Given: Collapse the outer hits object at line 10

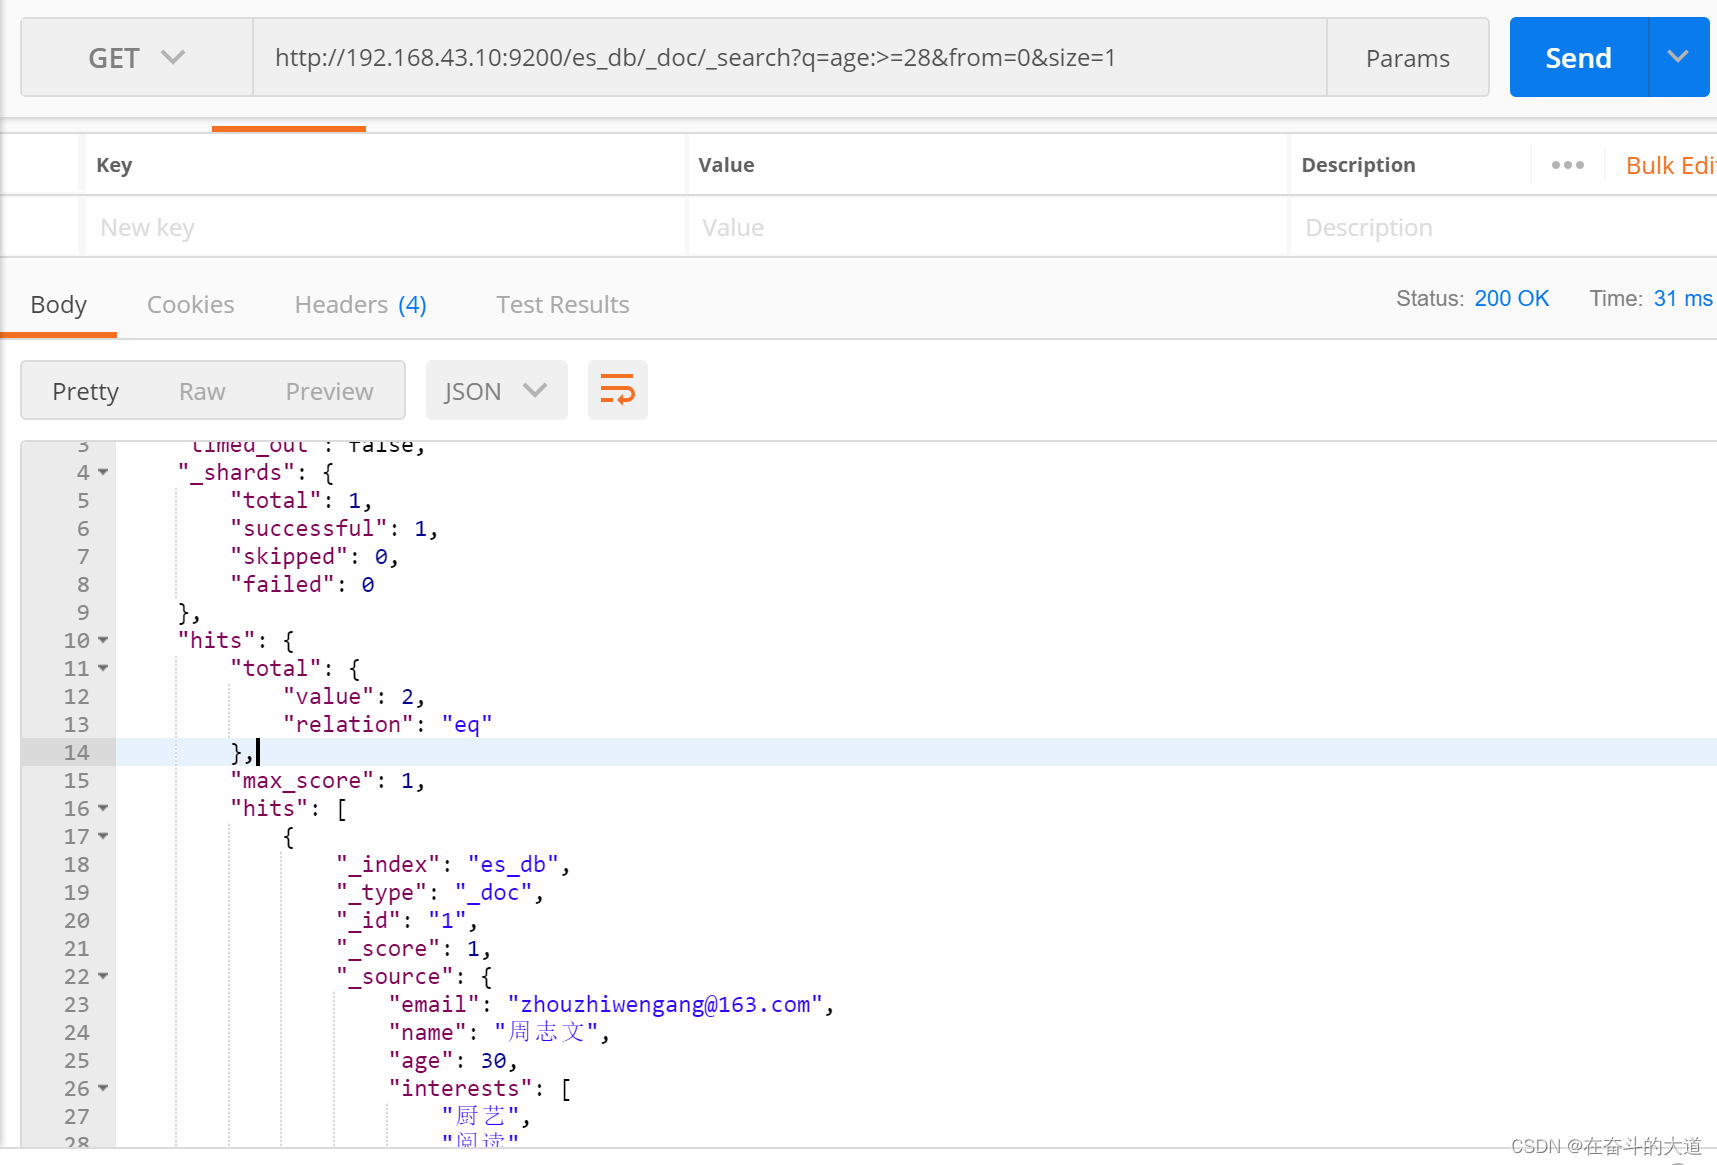Looking at the screenshot, I should coord(103,640).
